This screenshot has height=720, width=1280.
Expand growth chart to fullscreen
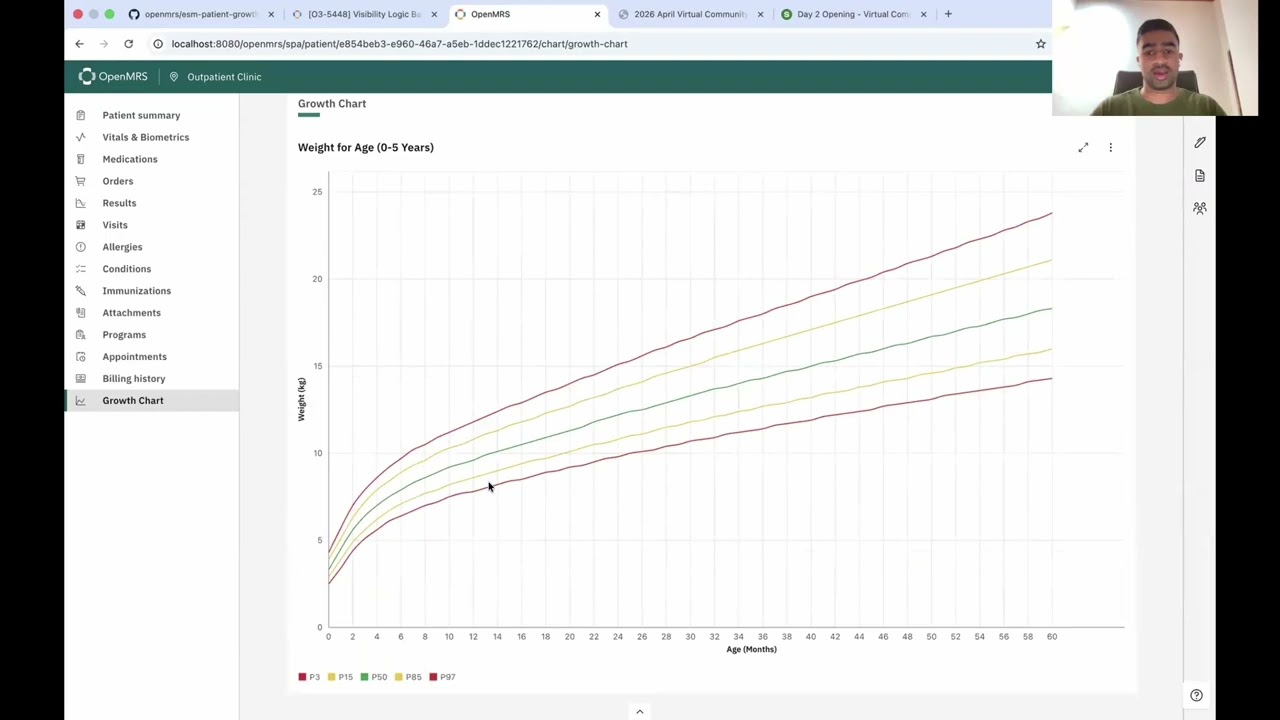[1083, 148]
